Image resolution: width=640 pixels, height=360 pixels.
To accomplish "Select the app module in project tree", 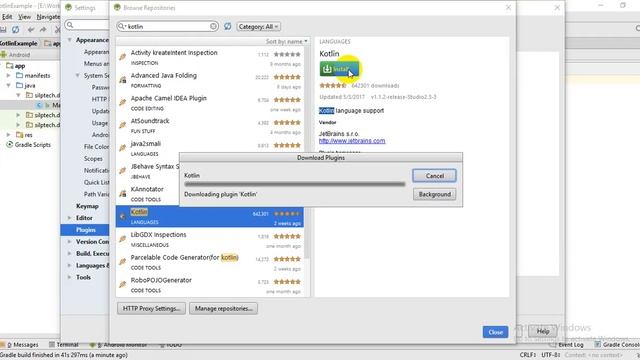I will point(16,66).
